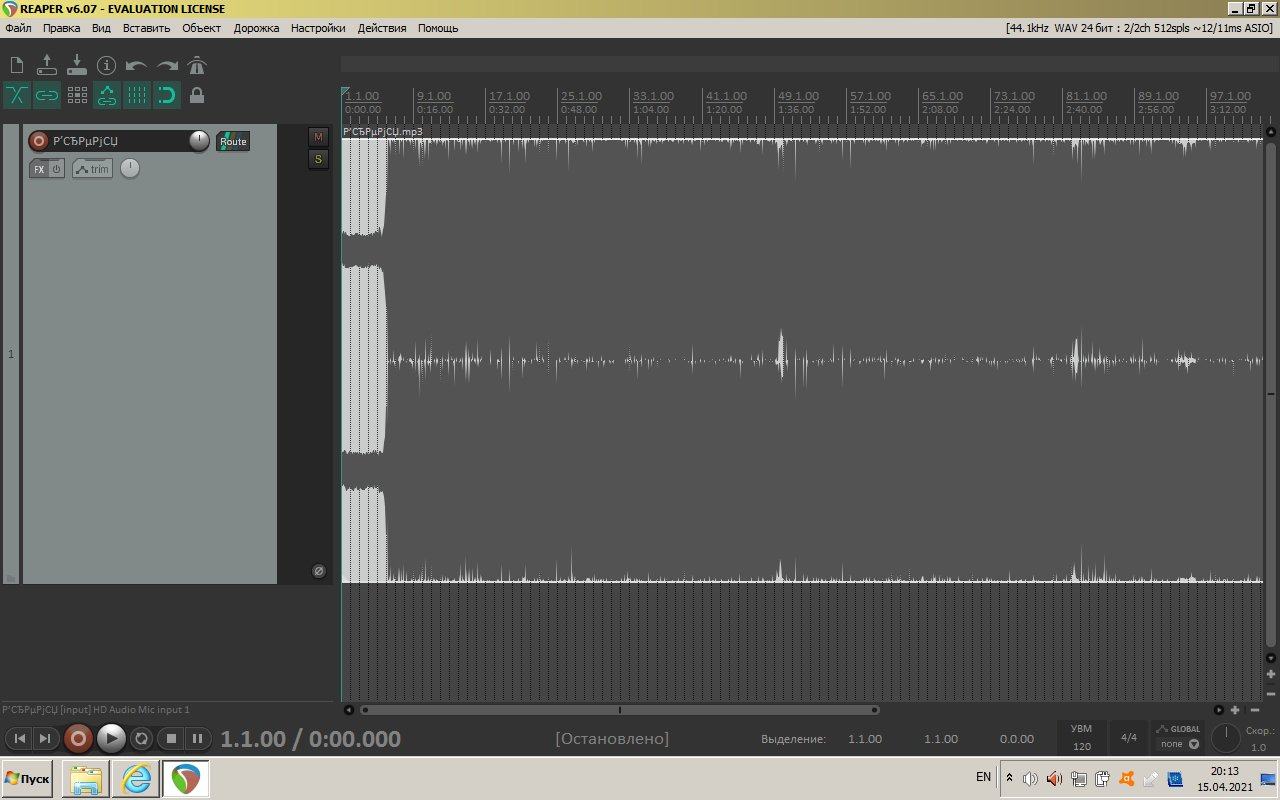Screen dimensions: 1280x800
Task: Open the Файл menu
Action: pyautogui.click(x=18, y=28)
